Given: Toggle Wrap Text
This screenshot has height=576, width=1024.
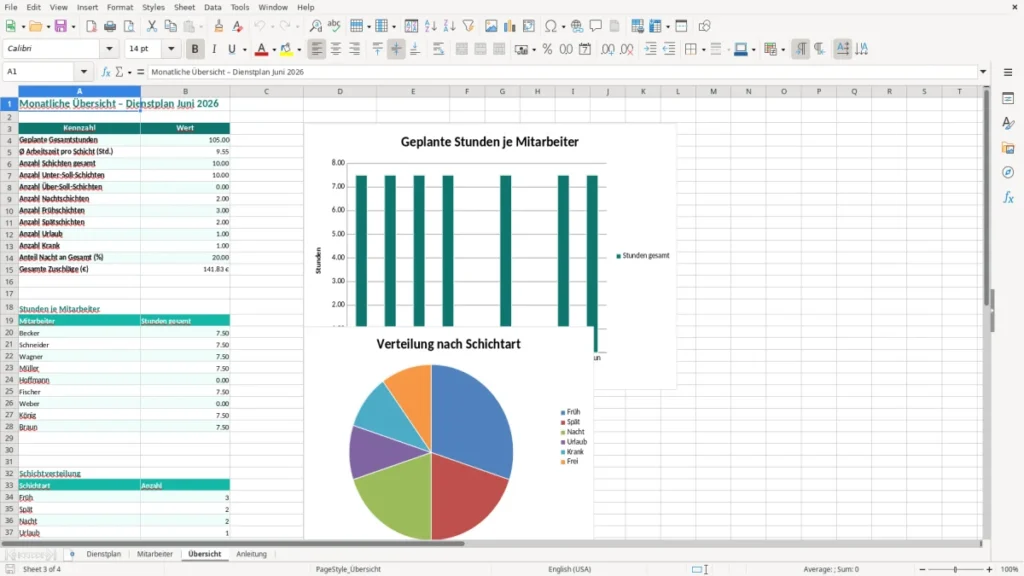Looking at the screenshot, I should (x=438, y=49).
